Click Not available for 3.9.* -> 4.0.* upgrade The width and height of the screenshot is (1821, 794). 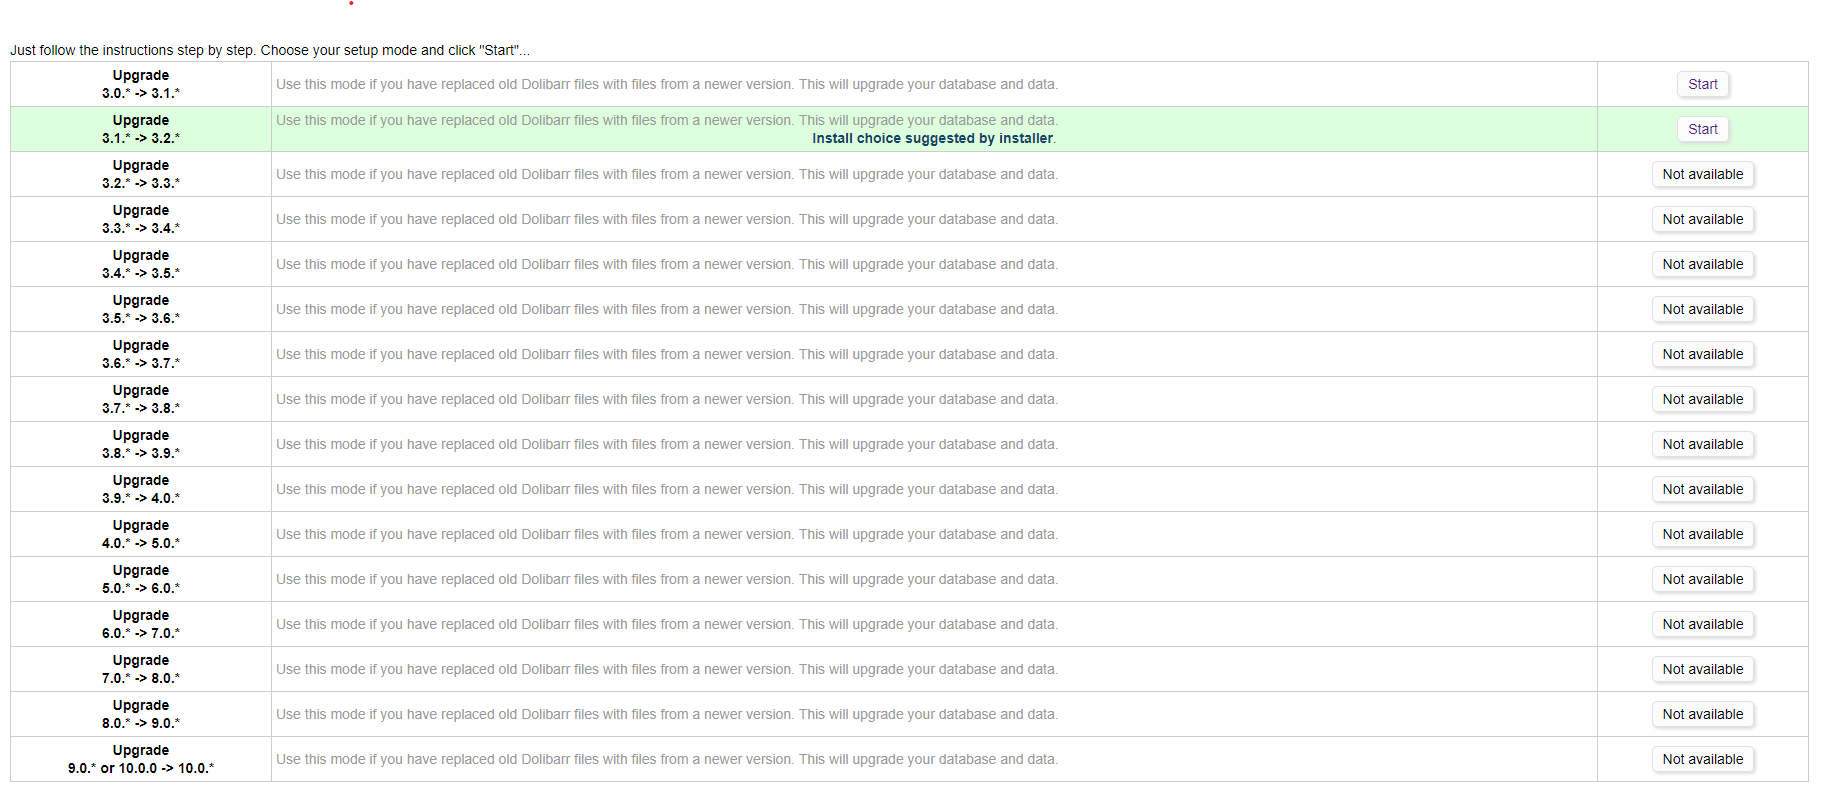point(1702,489)
